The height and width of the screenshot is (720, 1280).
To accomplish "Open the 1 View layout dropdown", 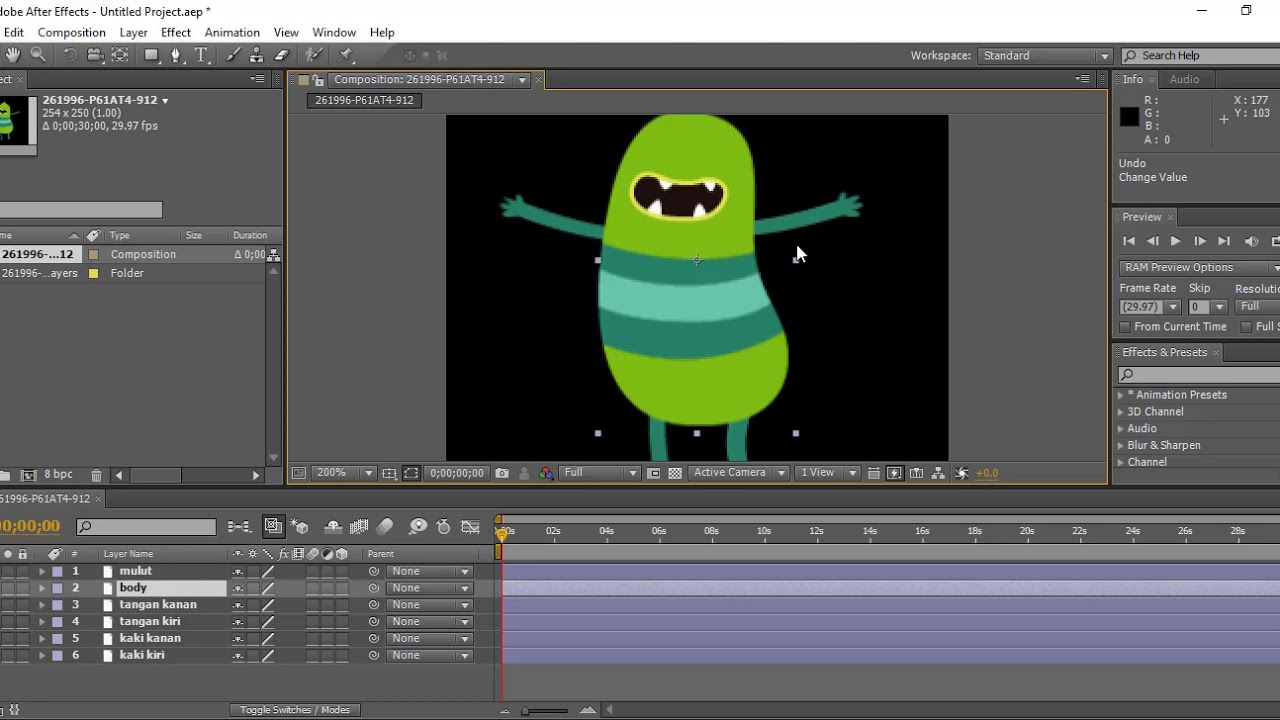I will point(828,473).
